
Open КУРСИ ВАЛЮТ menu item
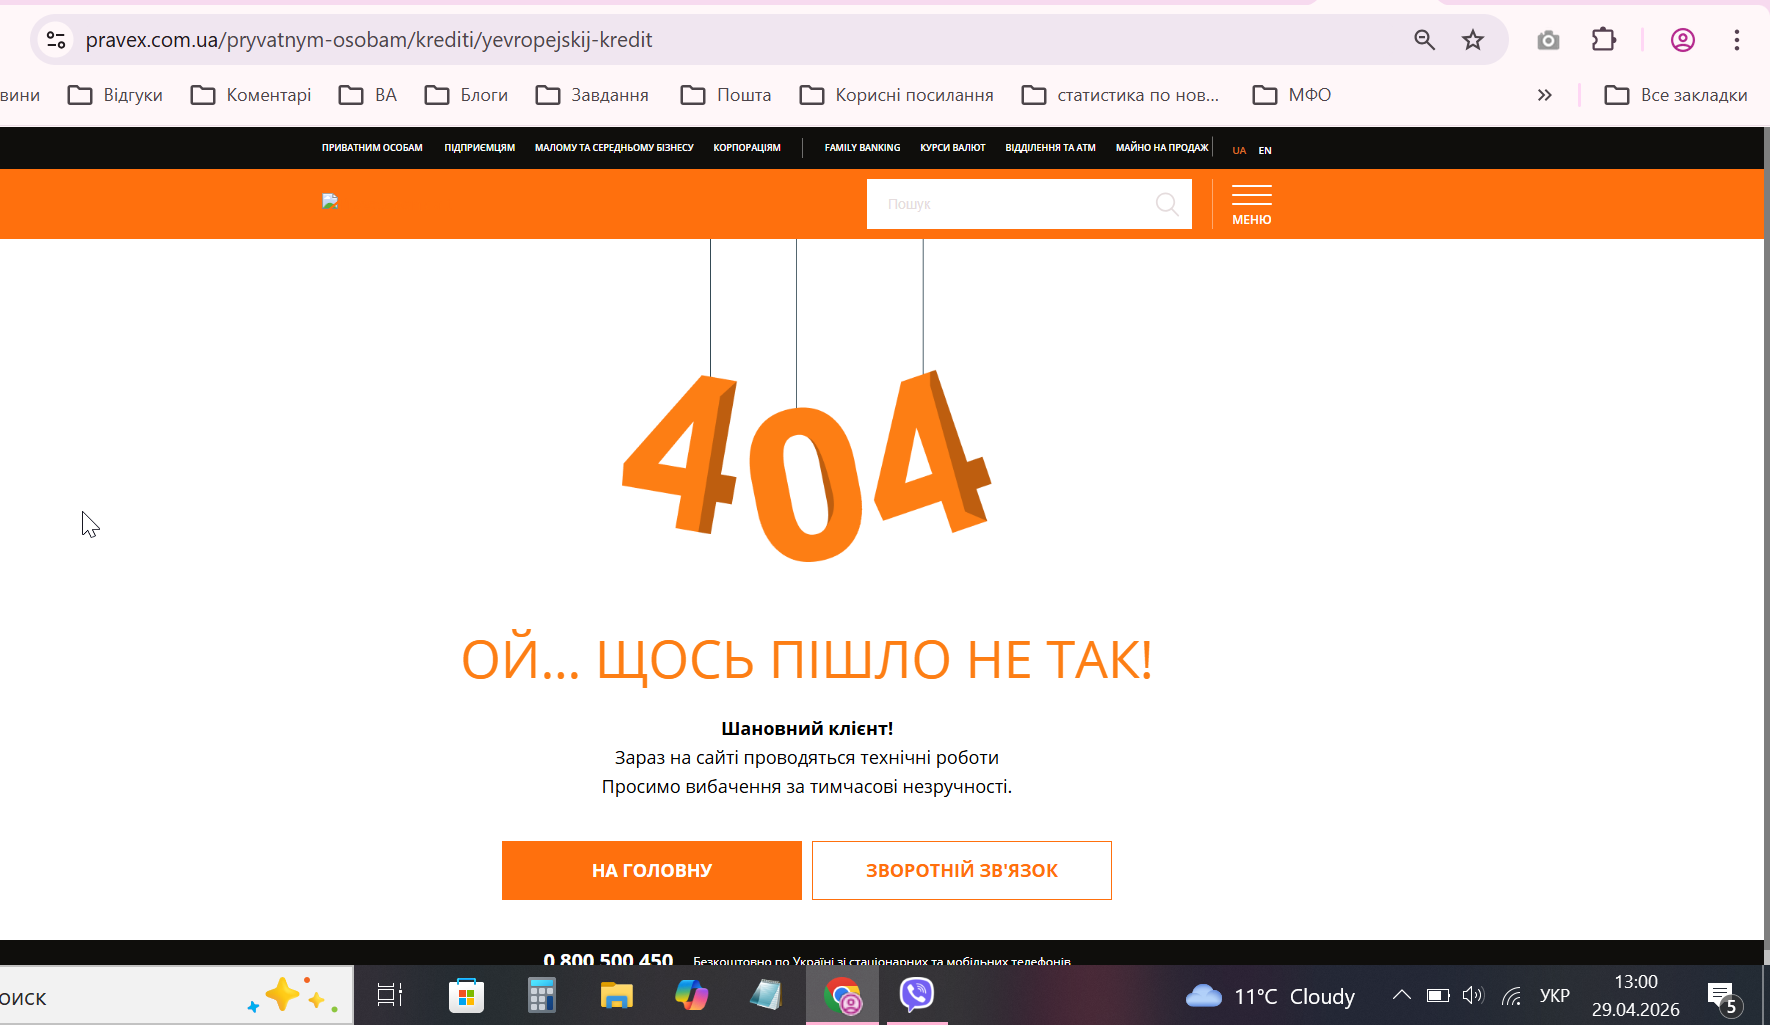coord(953,148)
